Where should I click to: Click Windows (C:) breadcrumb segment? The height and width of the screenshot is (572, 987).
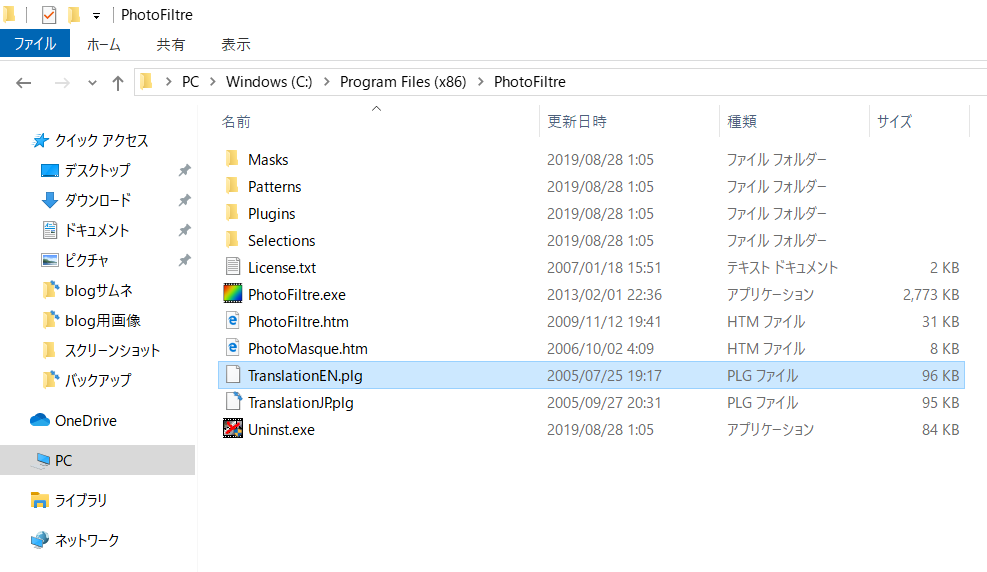[269, 82]
